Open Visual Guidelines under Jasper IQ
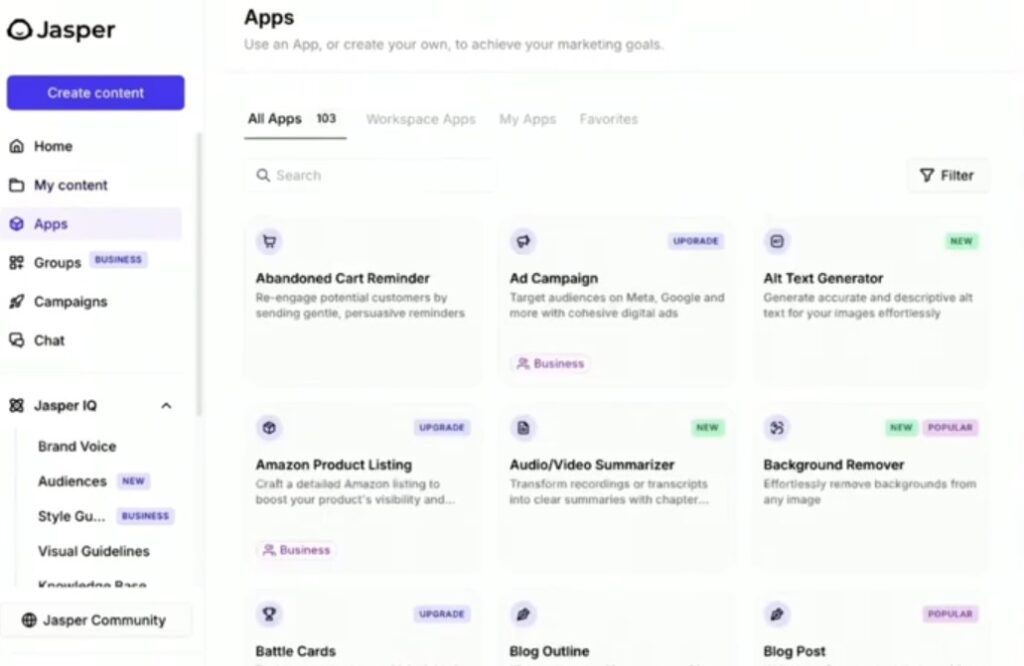The image size is (1024, 666). [93, 551]
